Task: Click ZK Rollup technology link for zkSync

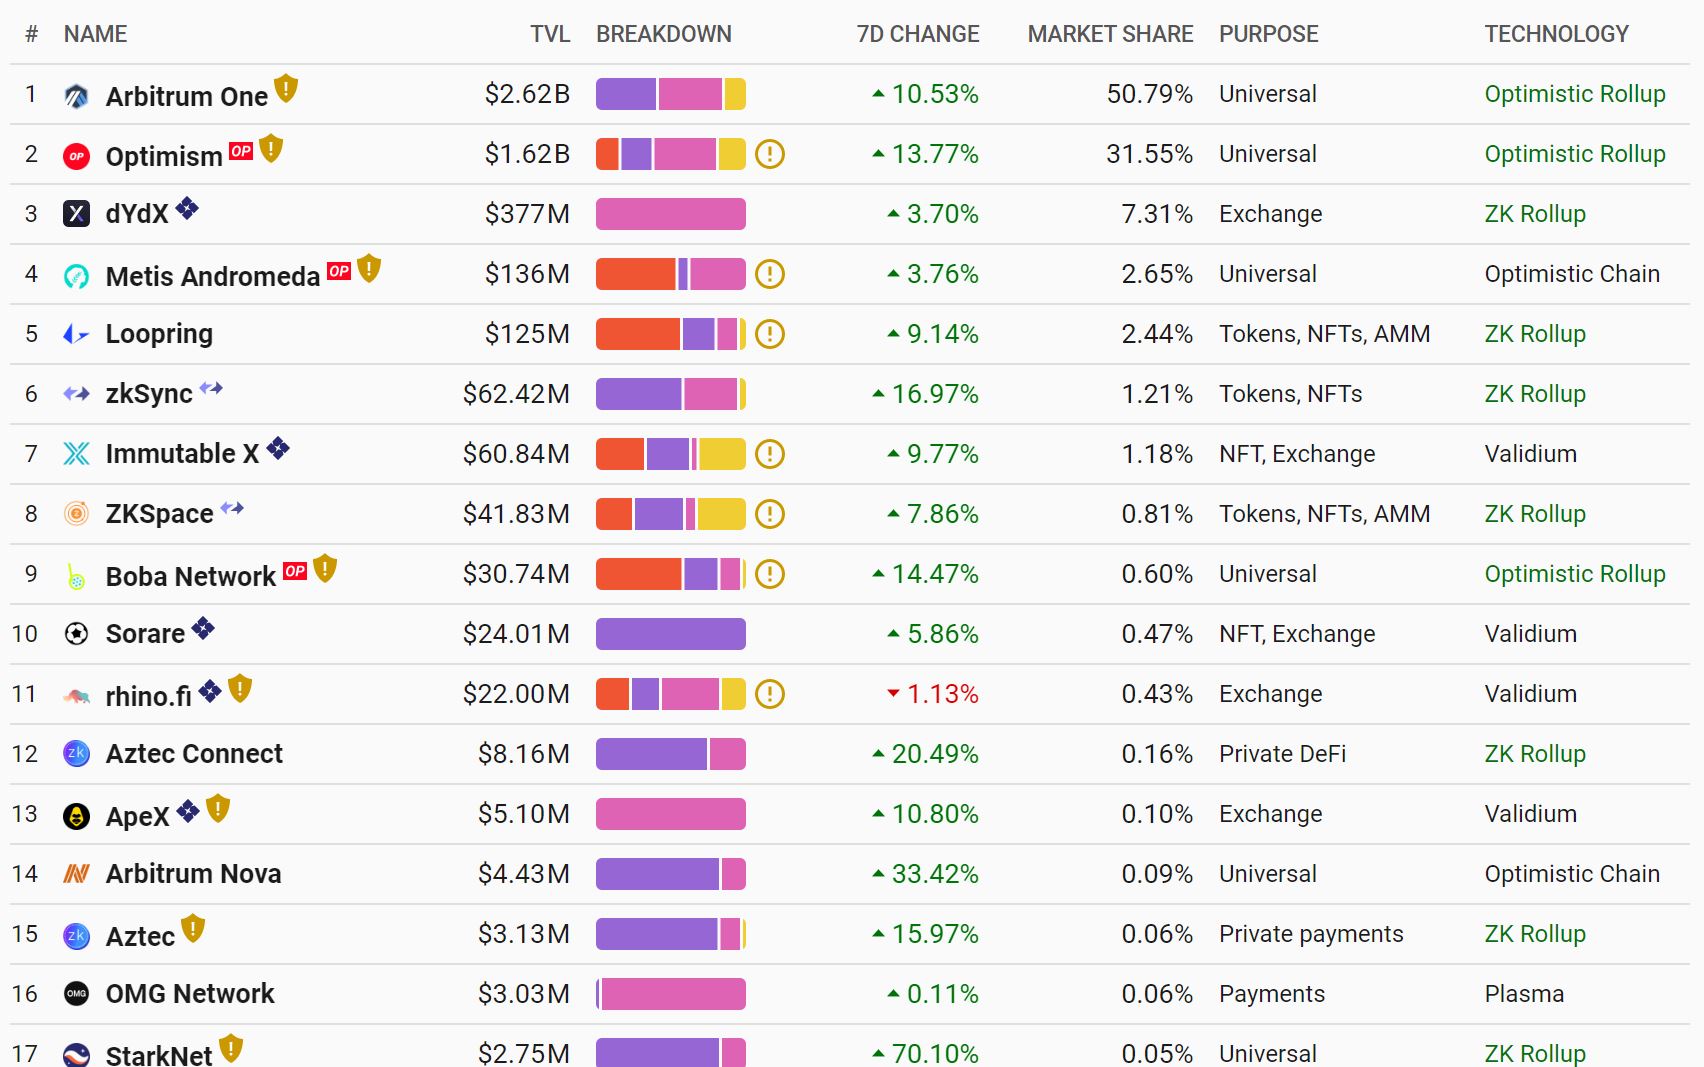Action: (x=1535, y=394)
